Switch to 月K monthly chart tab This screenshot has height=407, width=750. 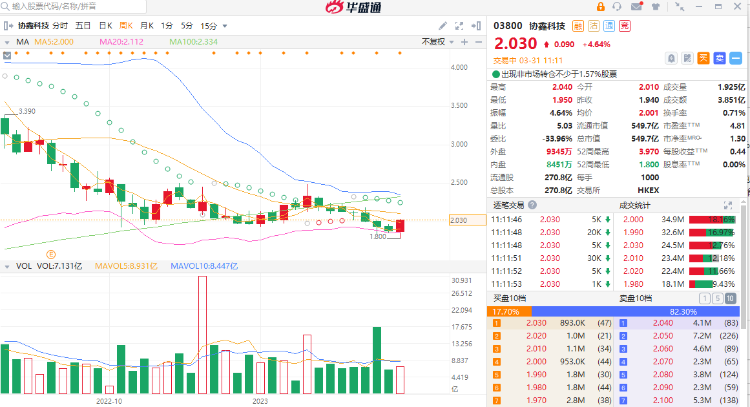[x=146, y=26]
